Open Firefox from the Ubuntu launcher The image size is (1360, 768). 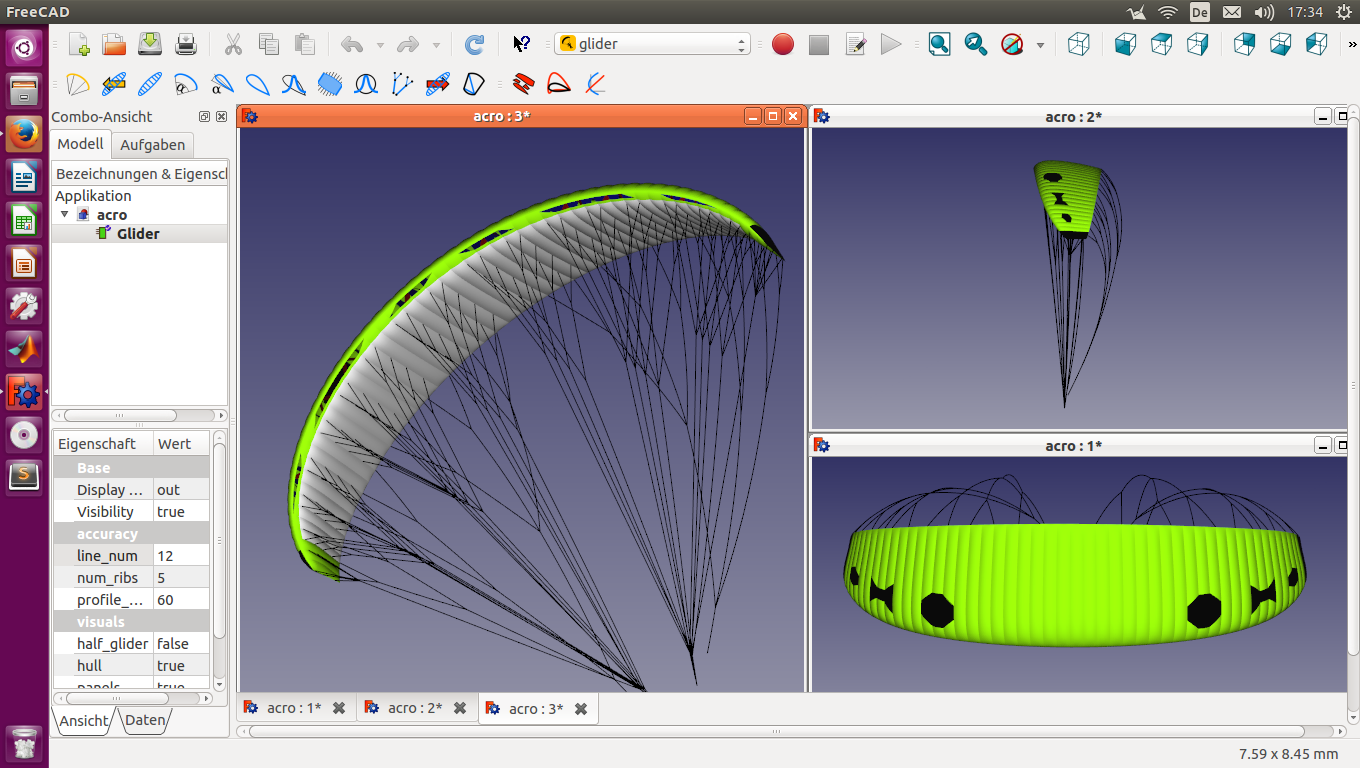click(x=24, y=133)
